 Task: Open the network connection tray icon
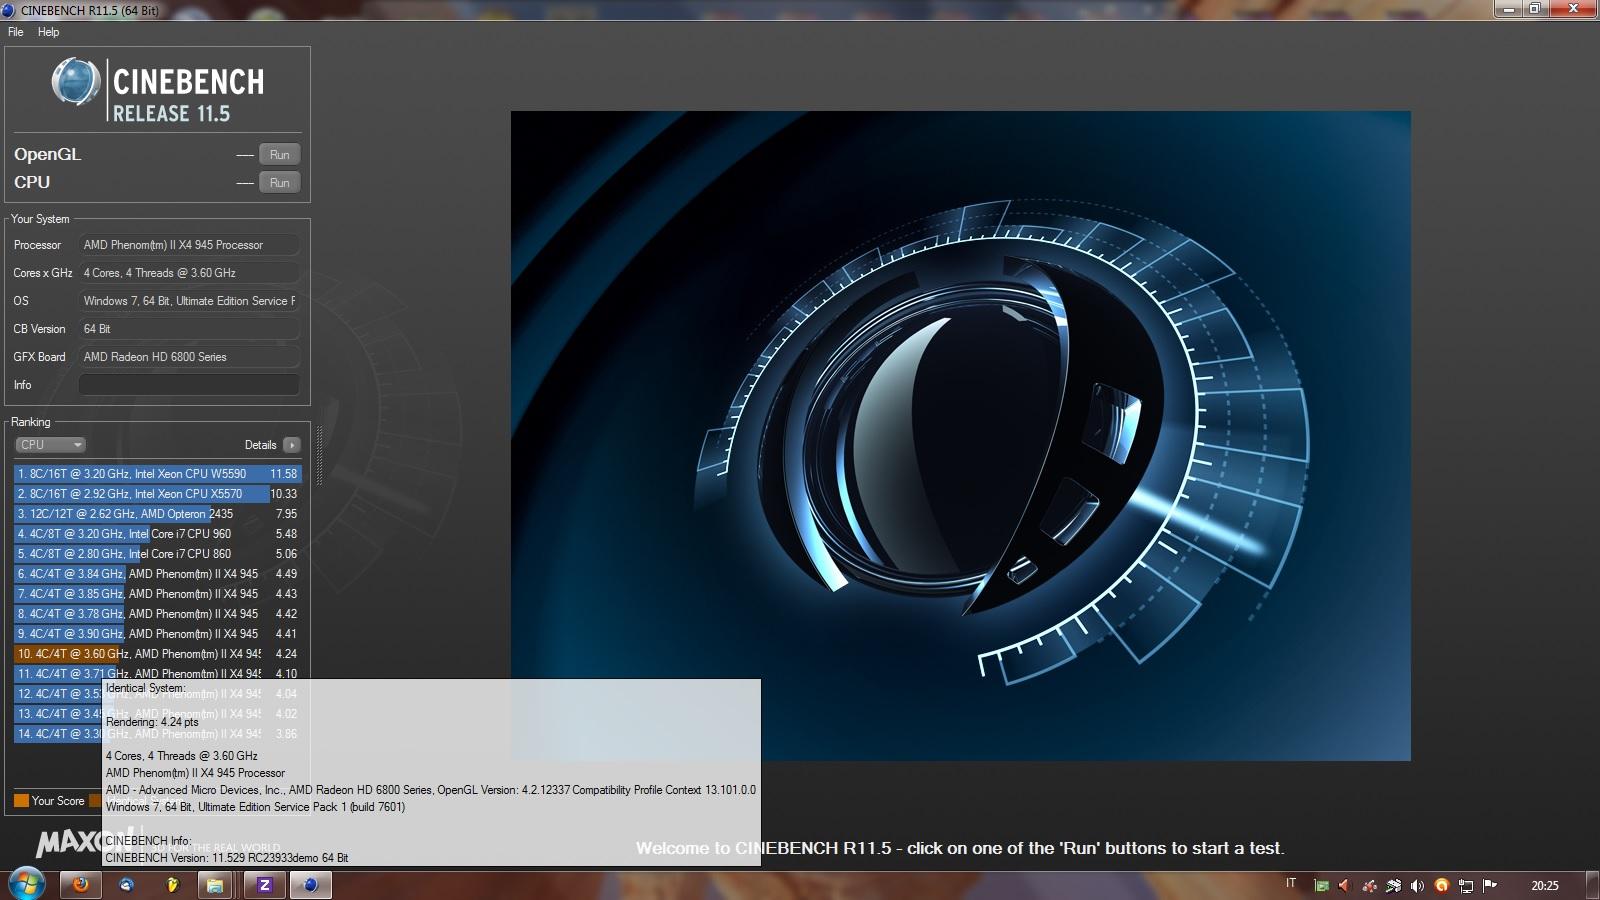[1465, 885]
